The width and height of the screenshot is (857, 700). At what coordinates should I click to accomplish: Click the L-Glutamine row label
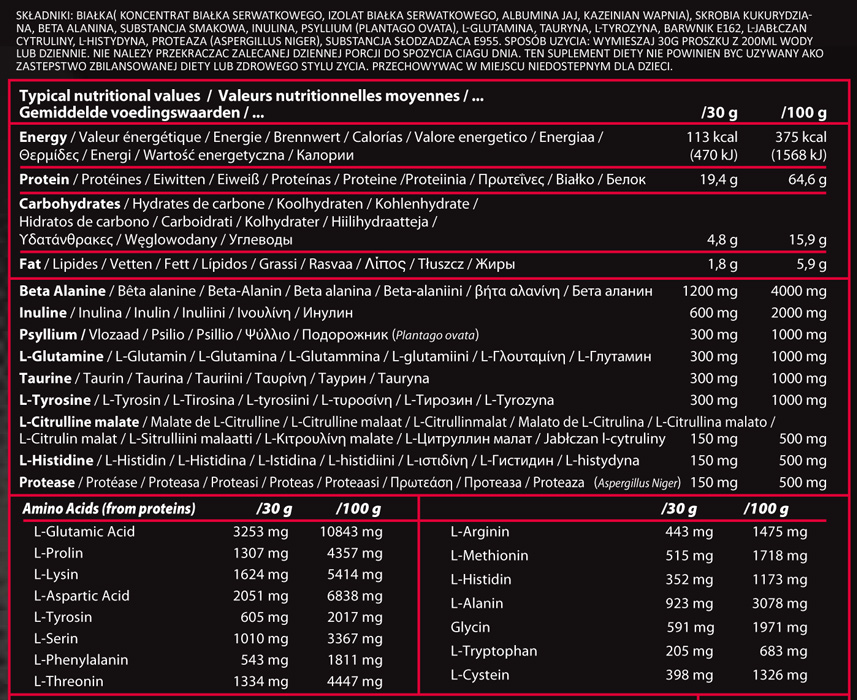tap(61, 357)
